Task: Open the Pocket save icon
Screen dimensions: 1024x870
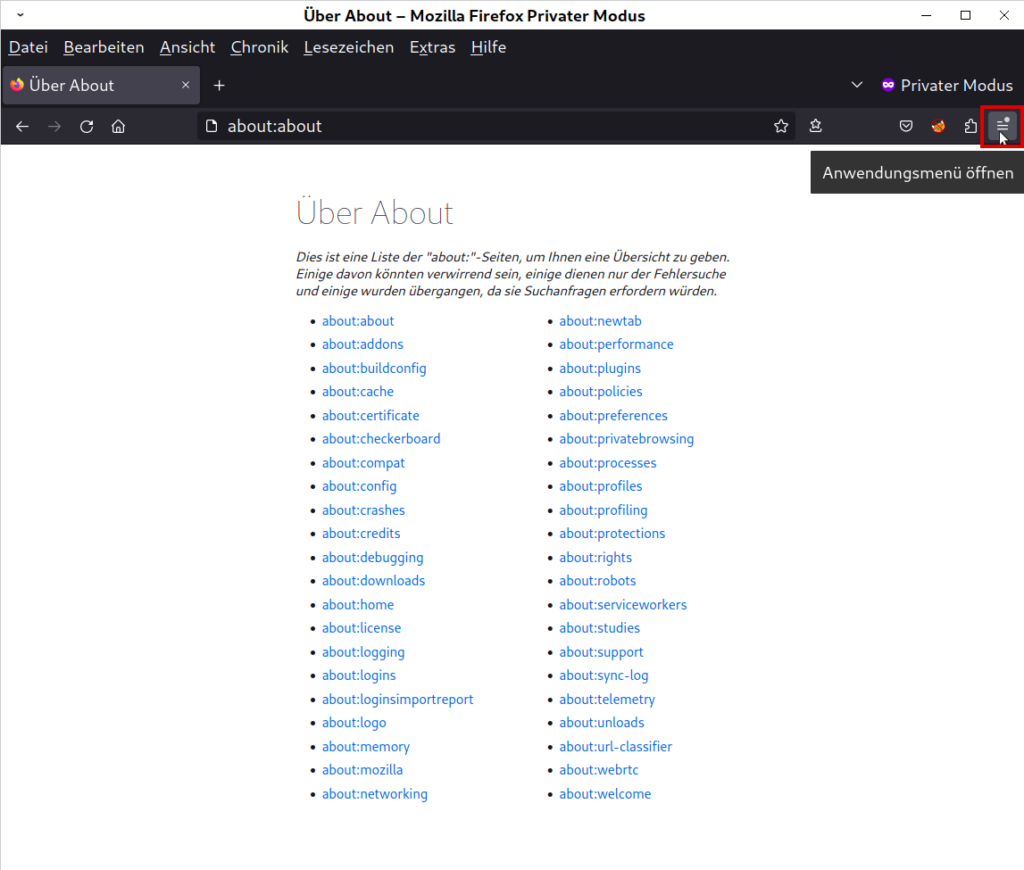Action: [905, 126]
